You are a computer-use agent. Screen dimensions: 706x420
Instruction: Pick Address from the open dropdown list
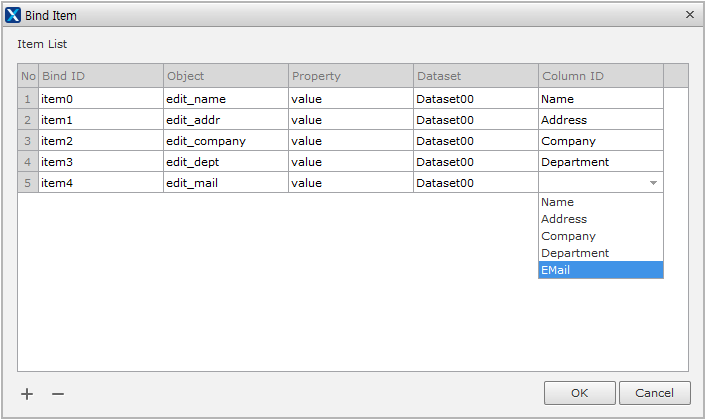point(600,219)
